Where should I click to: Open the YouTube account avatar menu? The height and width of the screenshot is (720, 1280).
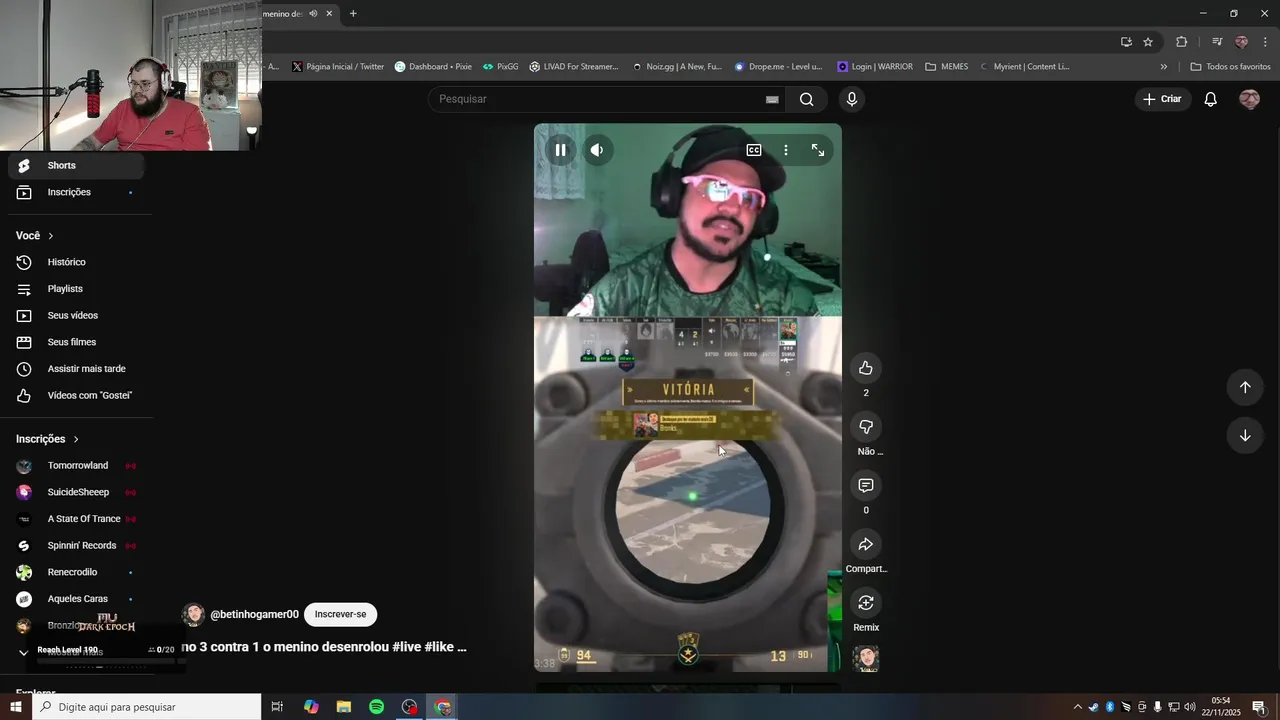(1249, 99)
